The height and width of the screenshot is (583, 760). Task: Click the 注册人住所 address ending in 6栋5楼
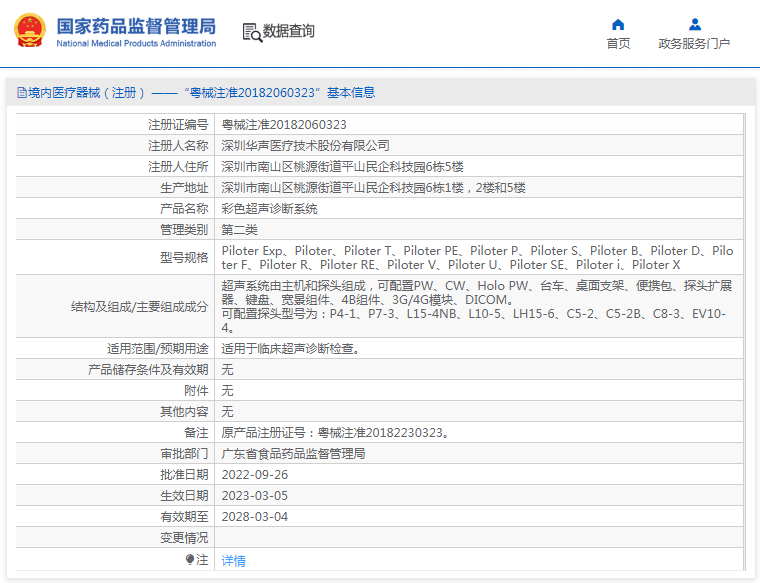342,167
